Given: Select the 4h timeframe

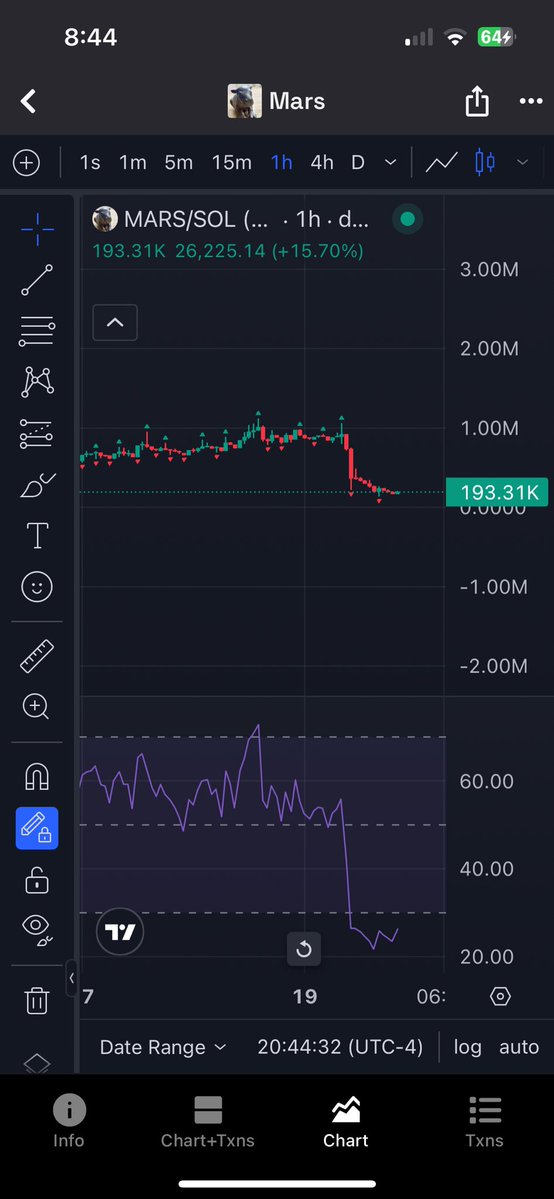Looking at the screenshot, I should click(x=322, y=162).
